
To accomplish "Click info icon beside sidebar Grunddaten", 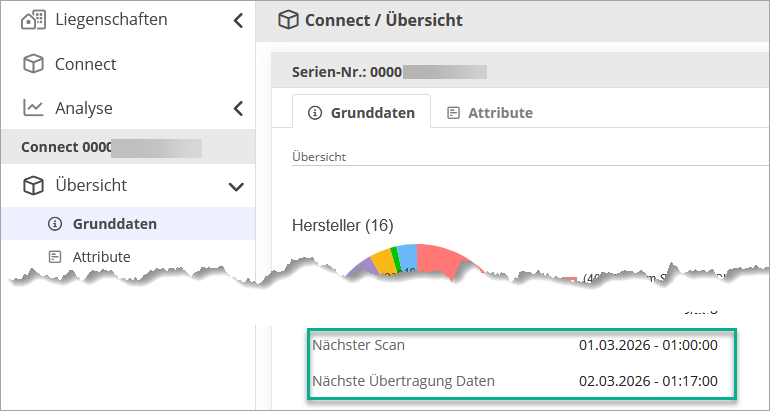I will point(55,224).
